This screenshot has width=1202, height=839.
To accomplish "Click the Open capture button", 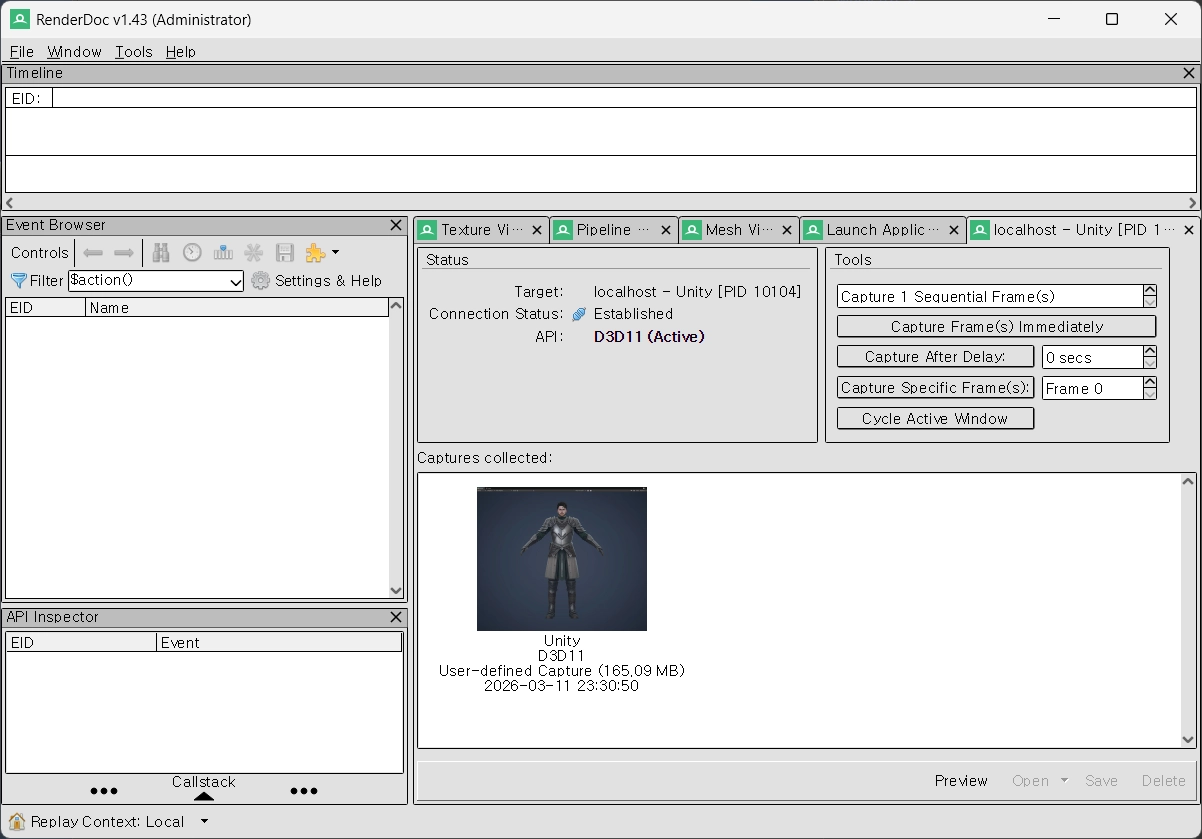I will pyautogui.click(x=1030, y=781).
